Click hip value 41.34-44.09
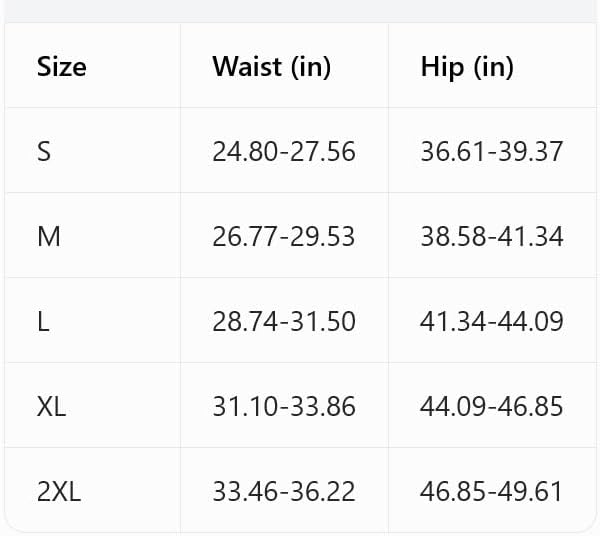This screenshot has height=536, width=600. click(492, 321)
